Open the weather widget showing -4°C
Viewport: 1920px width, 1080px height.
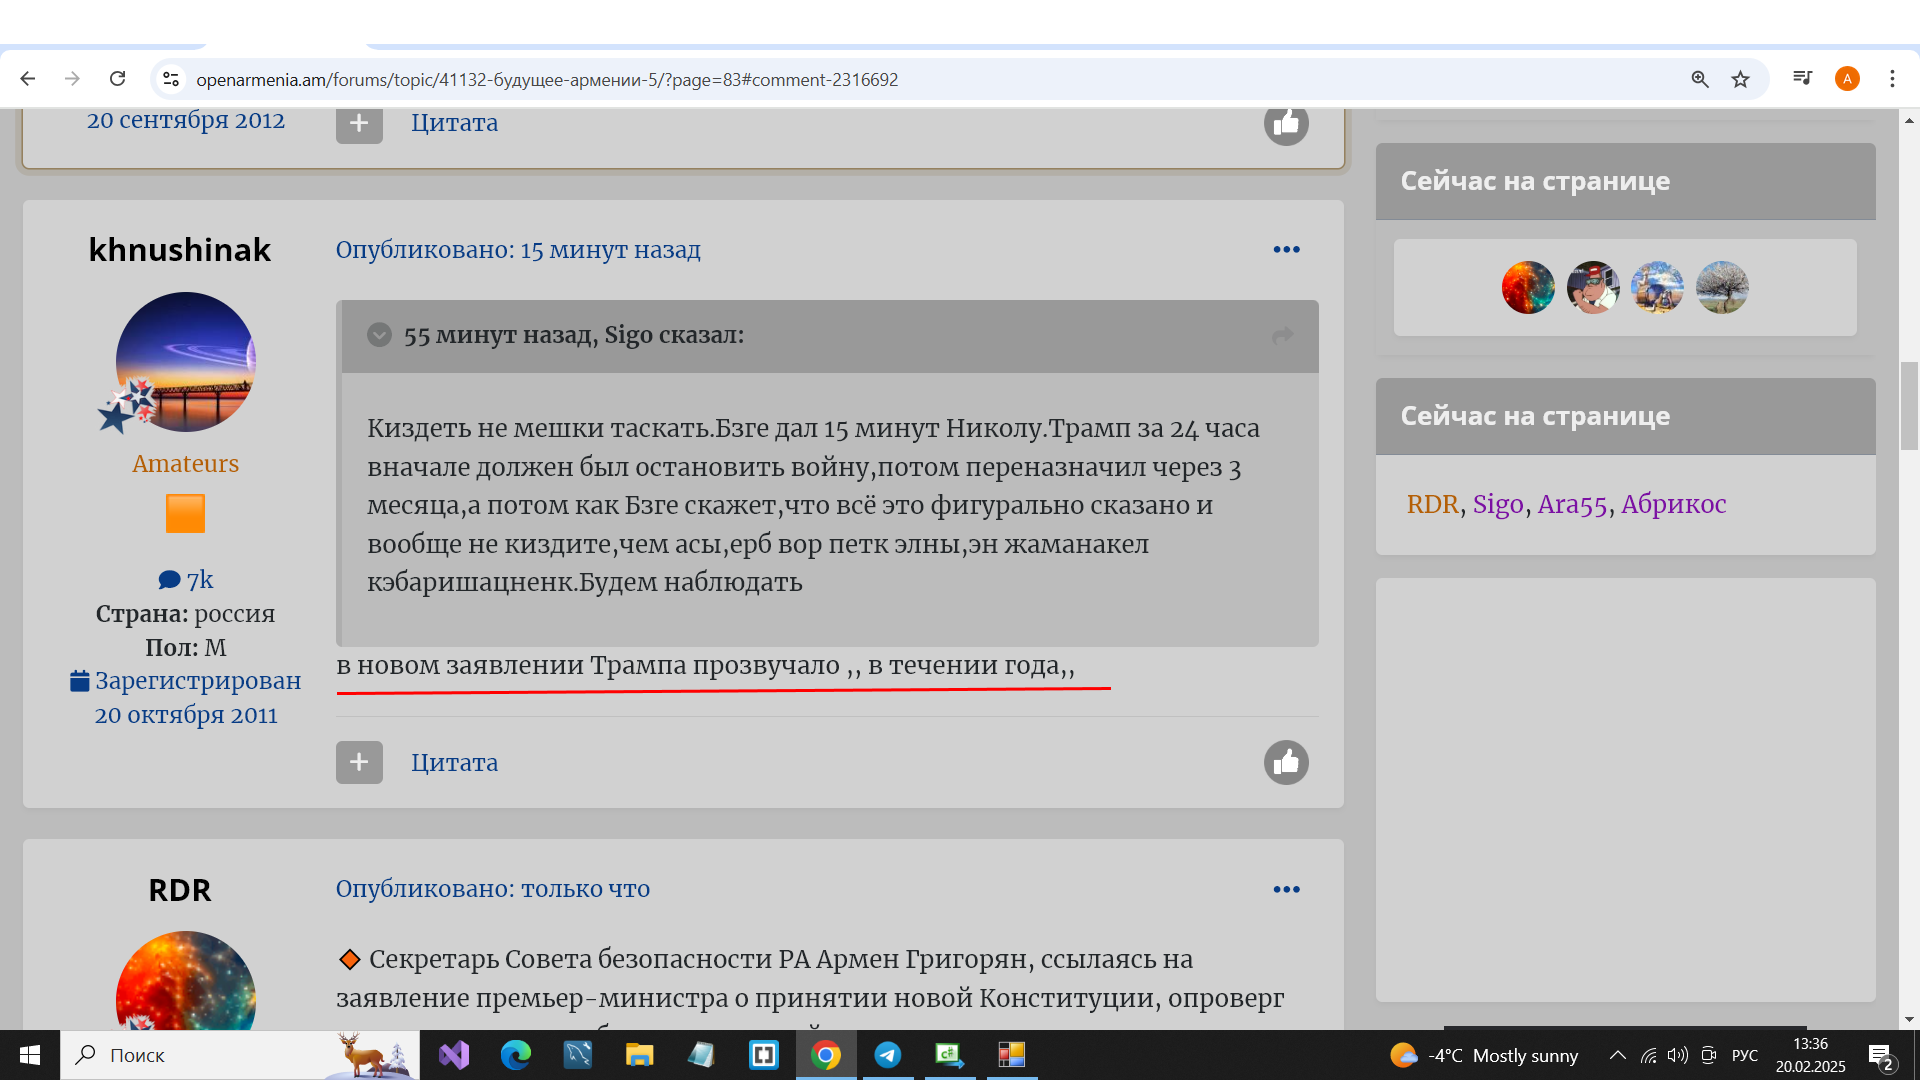point(1484,1055)
